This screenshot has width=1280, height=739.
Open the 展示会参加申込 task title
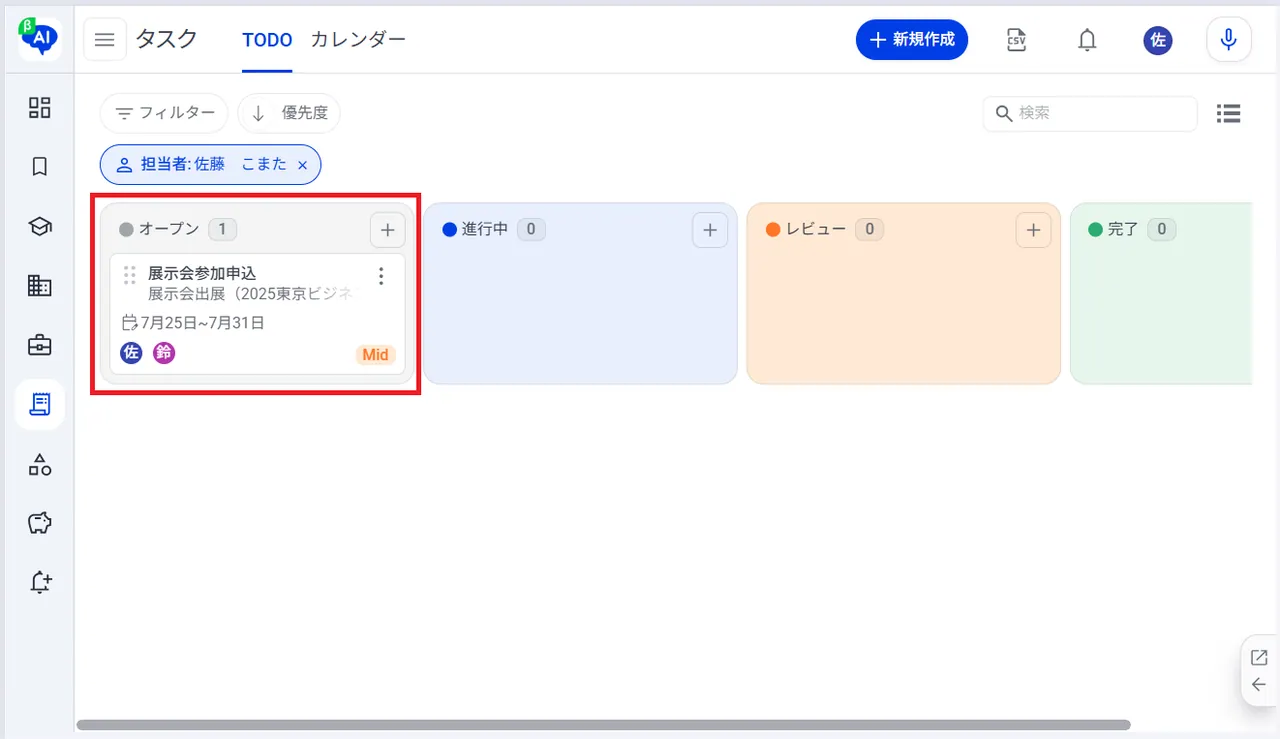tap(202, 273)
